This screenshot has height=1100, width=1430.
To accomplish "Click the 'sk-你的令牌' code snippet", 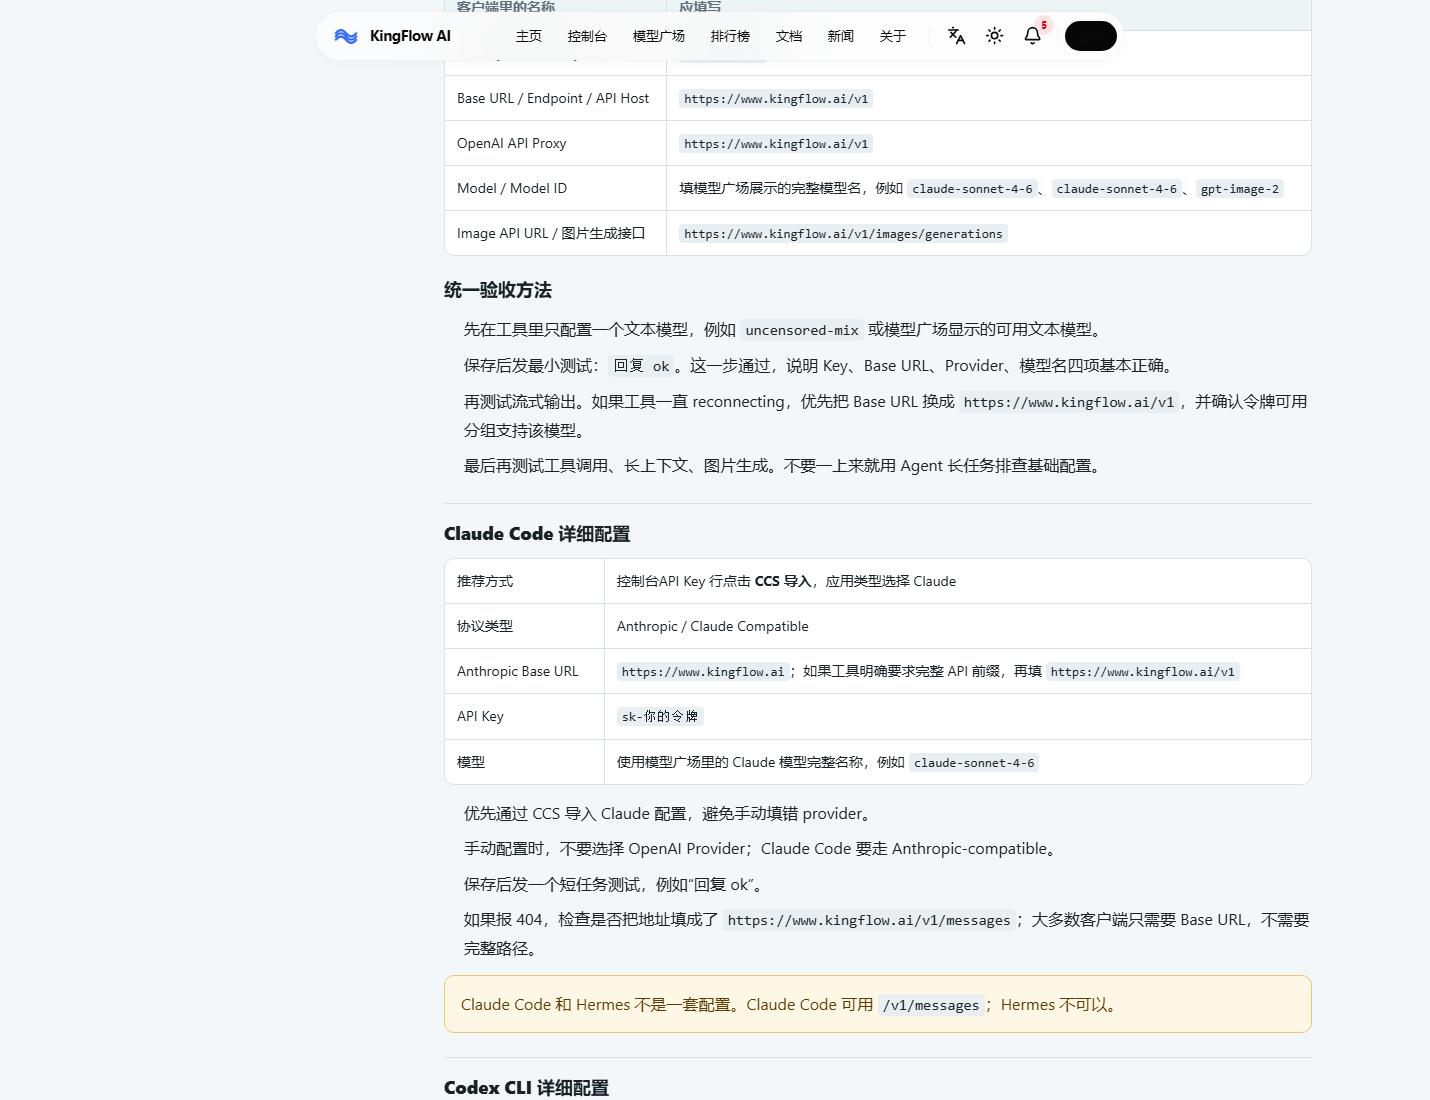I will [660, 716].
